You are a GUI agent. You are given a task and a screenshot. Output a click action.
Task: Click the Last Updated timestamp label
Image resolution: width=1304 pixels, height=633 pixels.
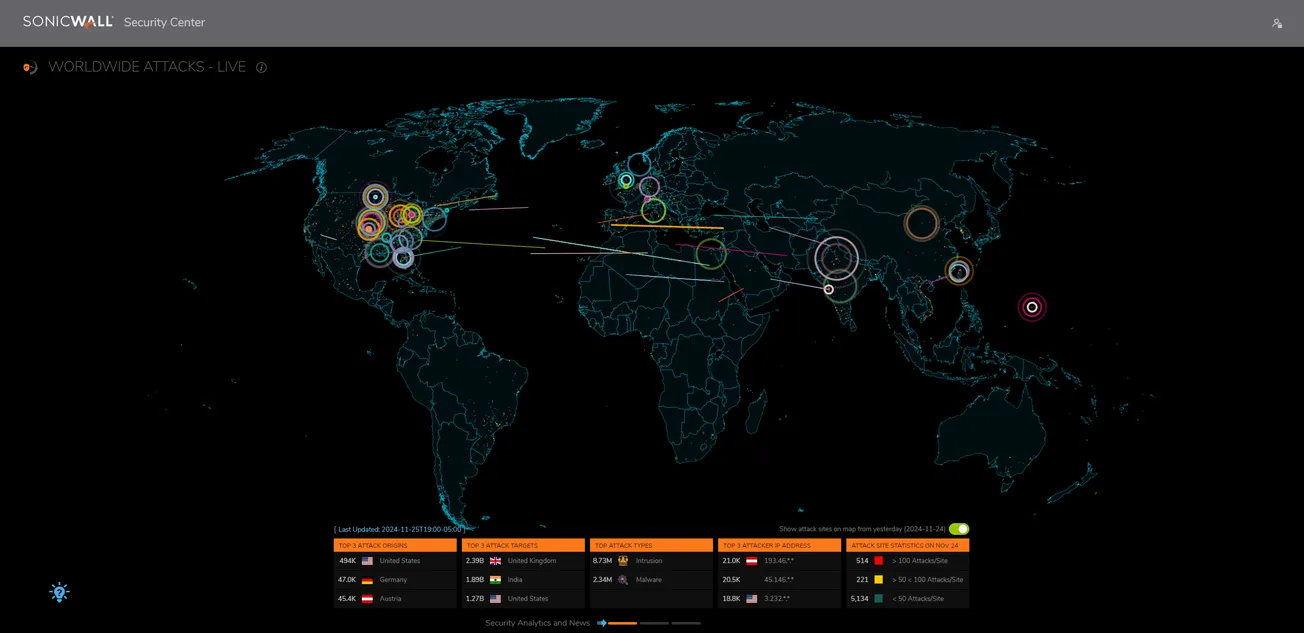click(397, 528)
